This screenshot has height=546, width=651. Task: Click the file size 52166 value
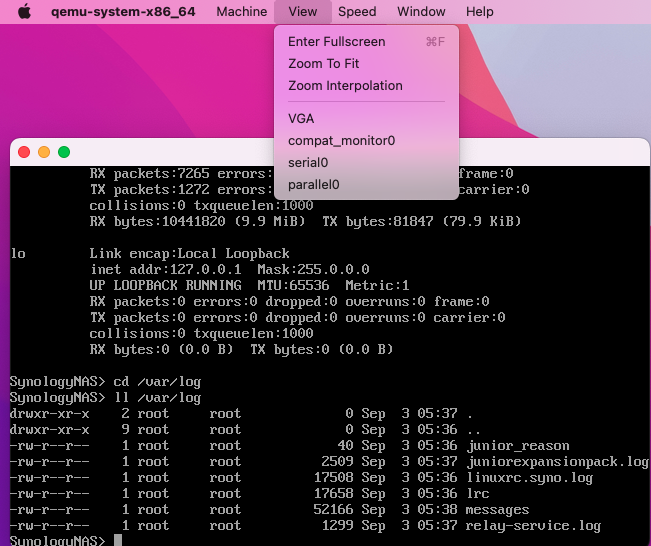tap(333, 509)
